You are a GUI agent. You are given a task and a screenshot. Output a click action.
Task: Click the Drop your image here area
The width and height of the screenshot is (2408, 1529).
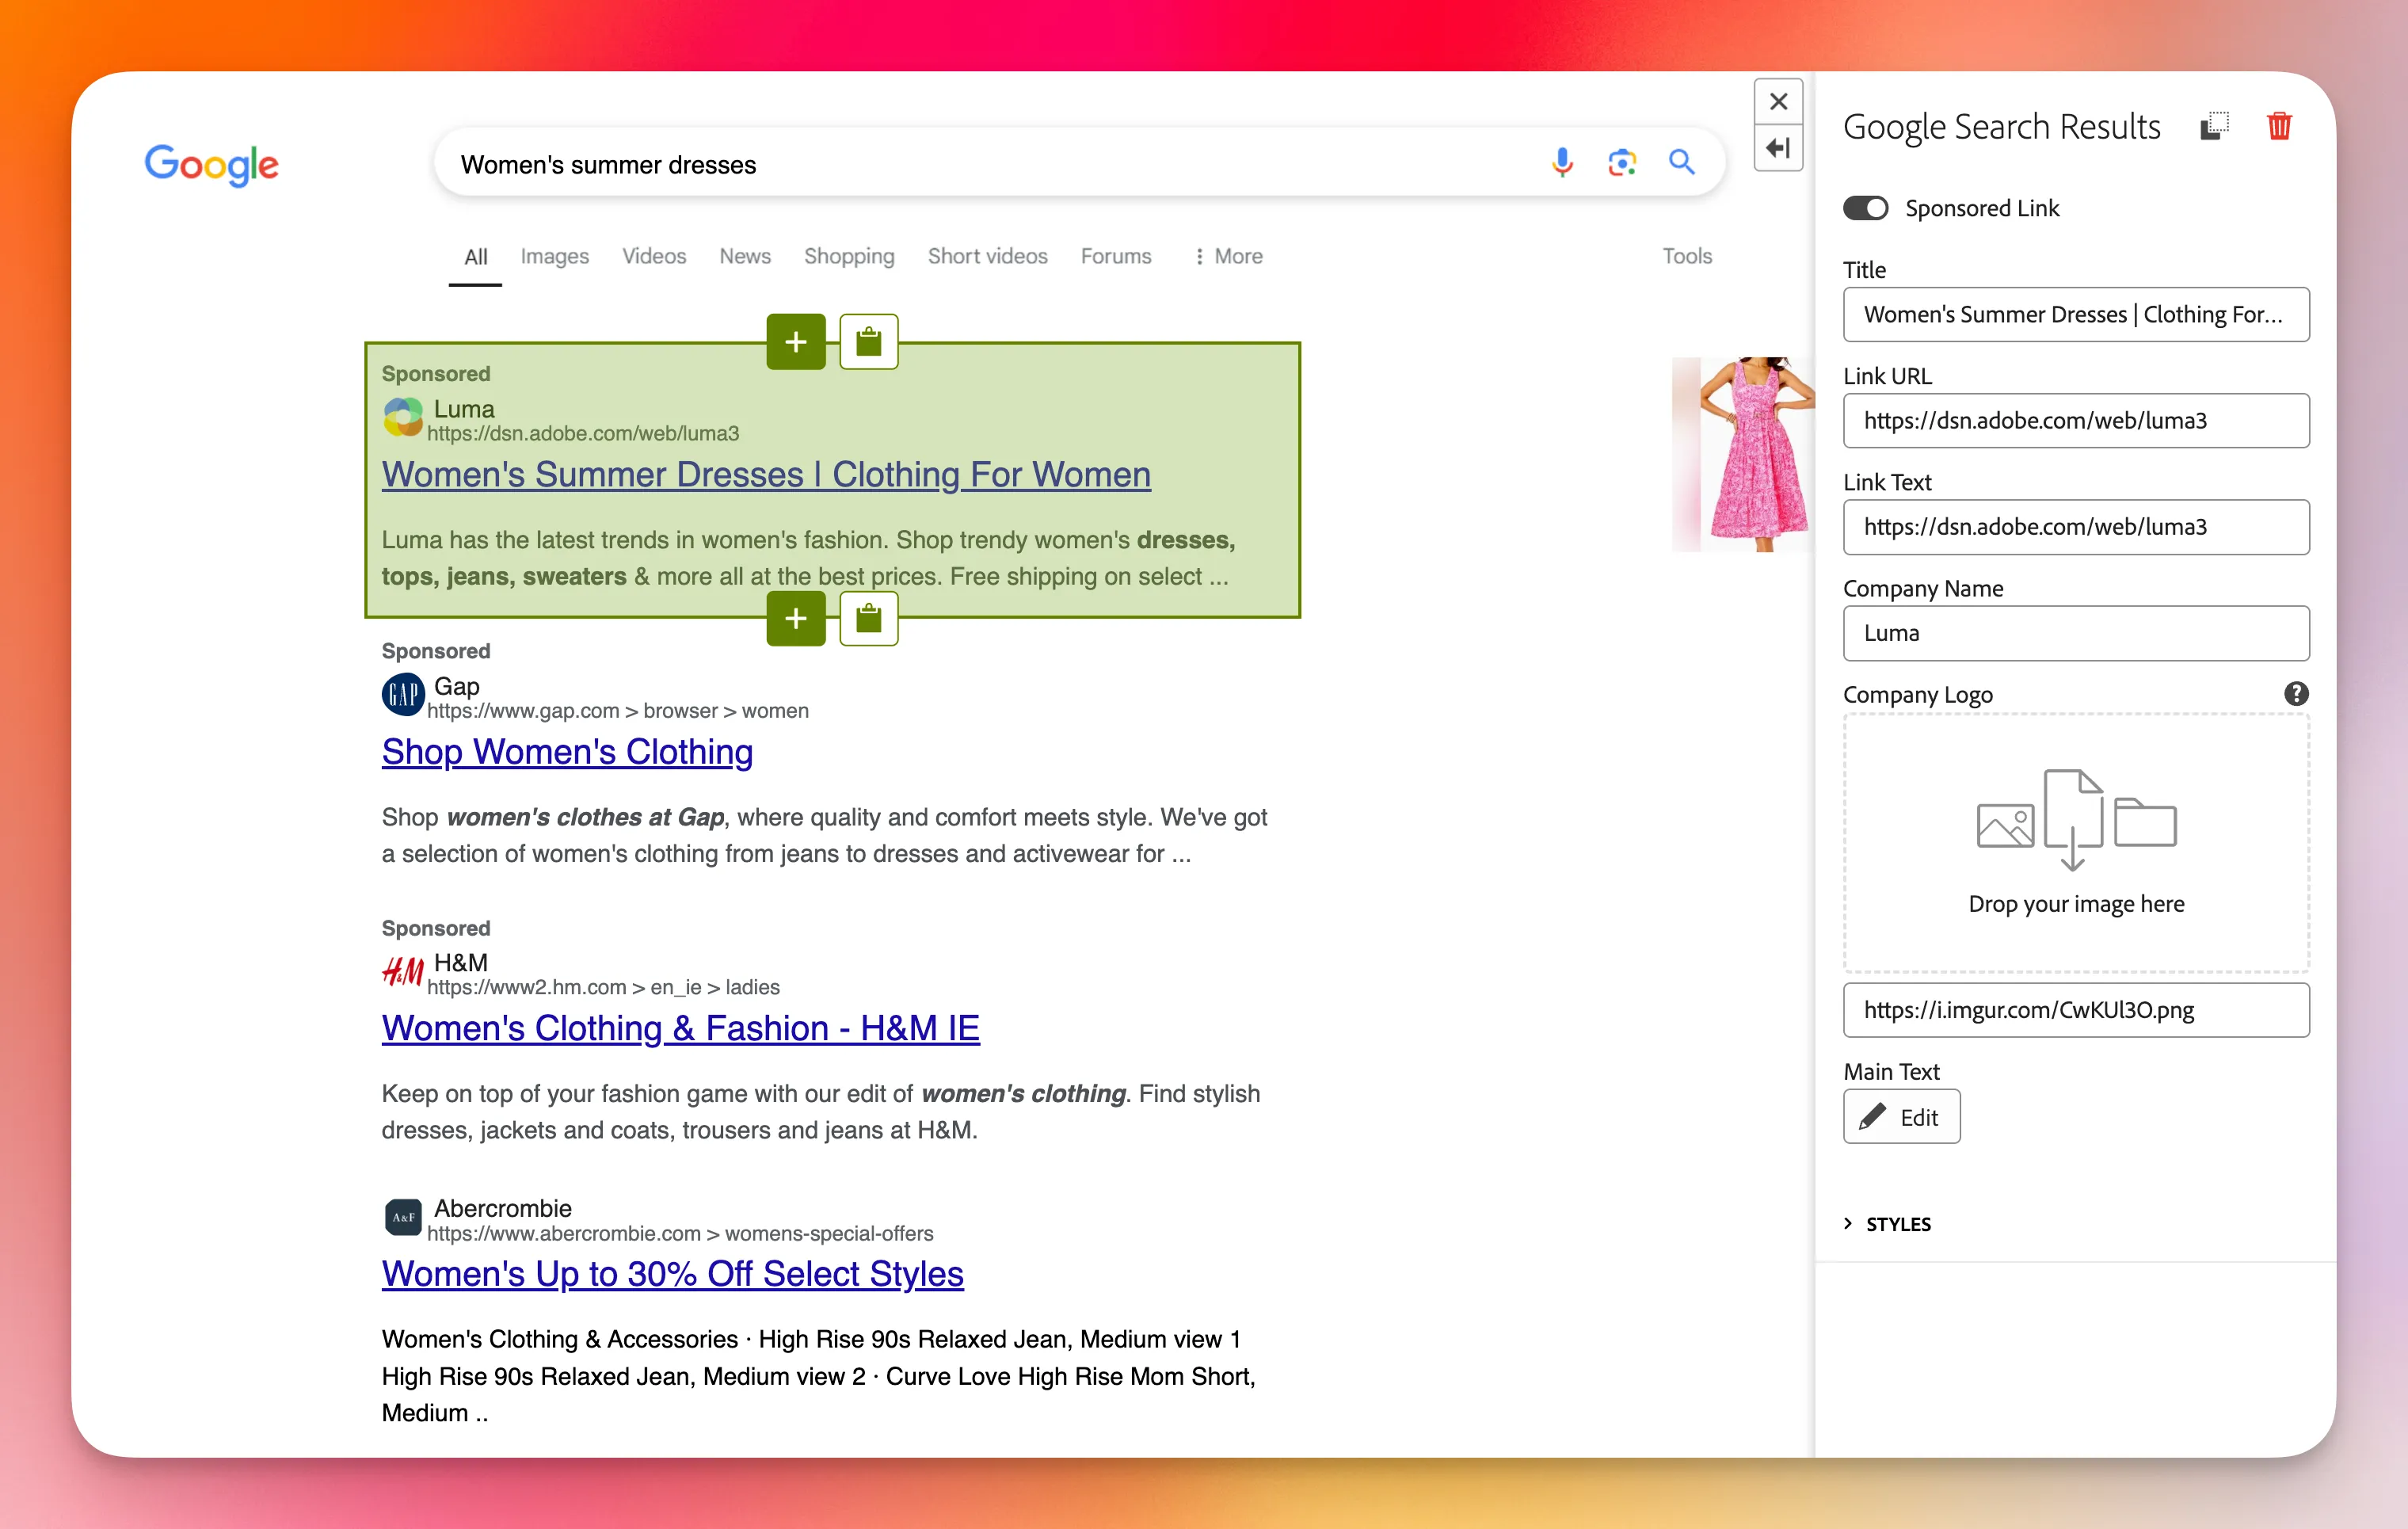tap(2076, 843)
